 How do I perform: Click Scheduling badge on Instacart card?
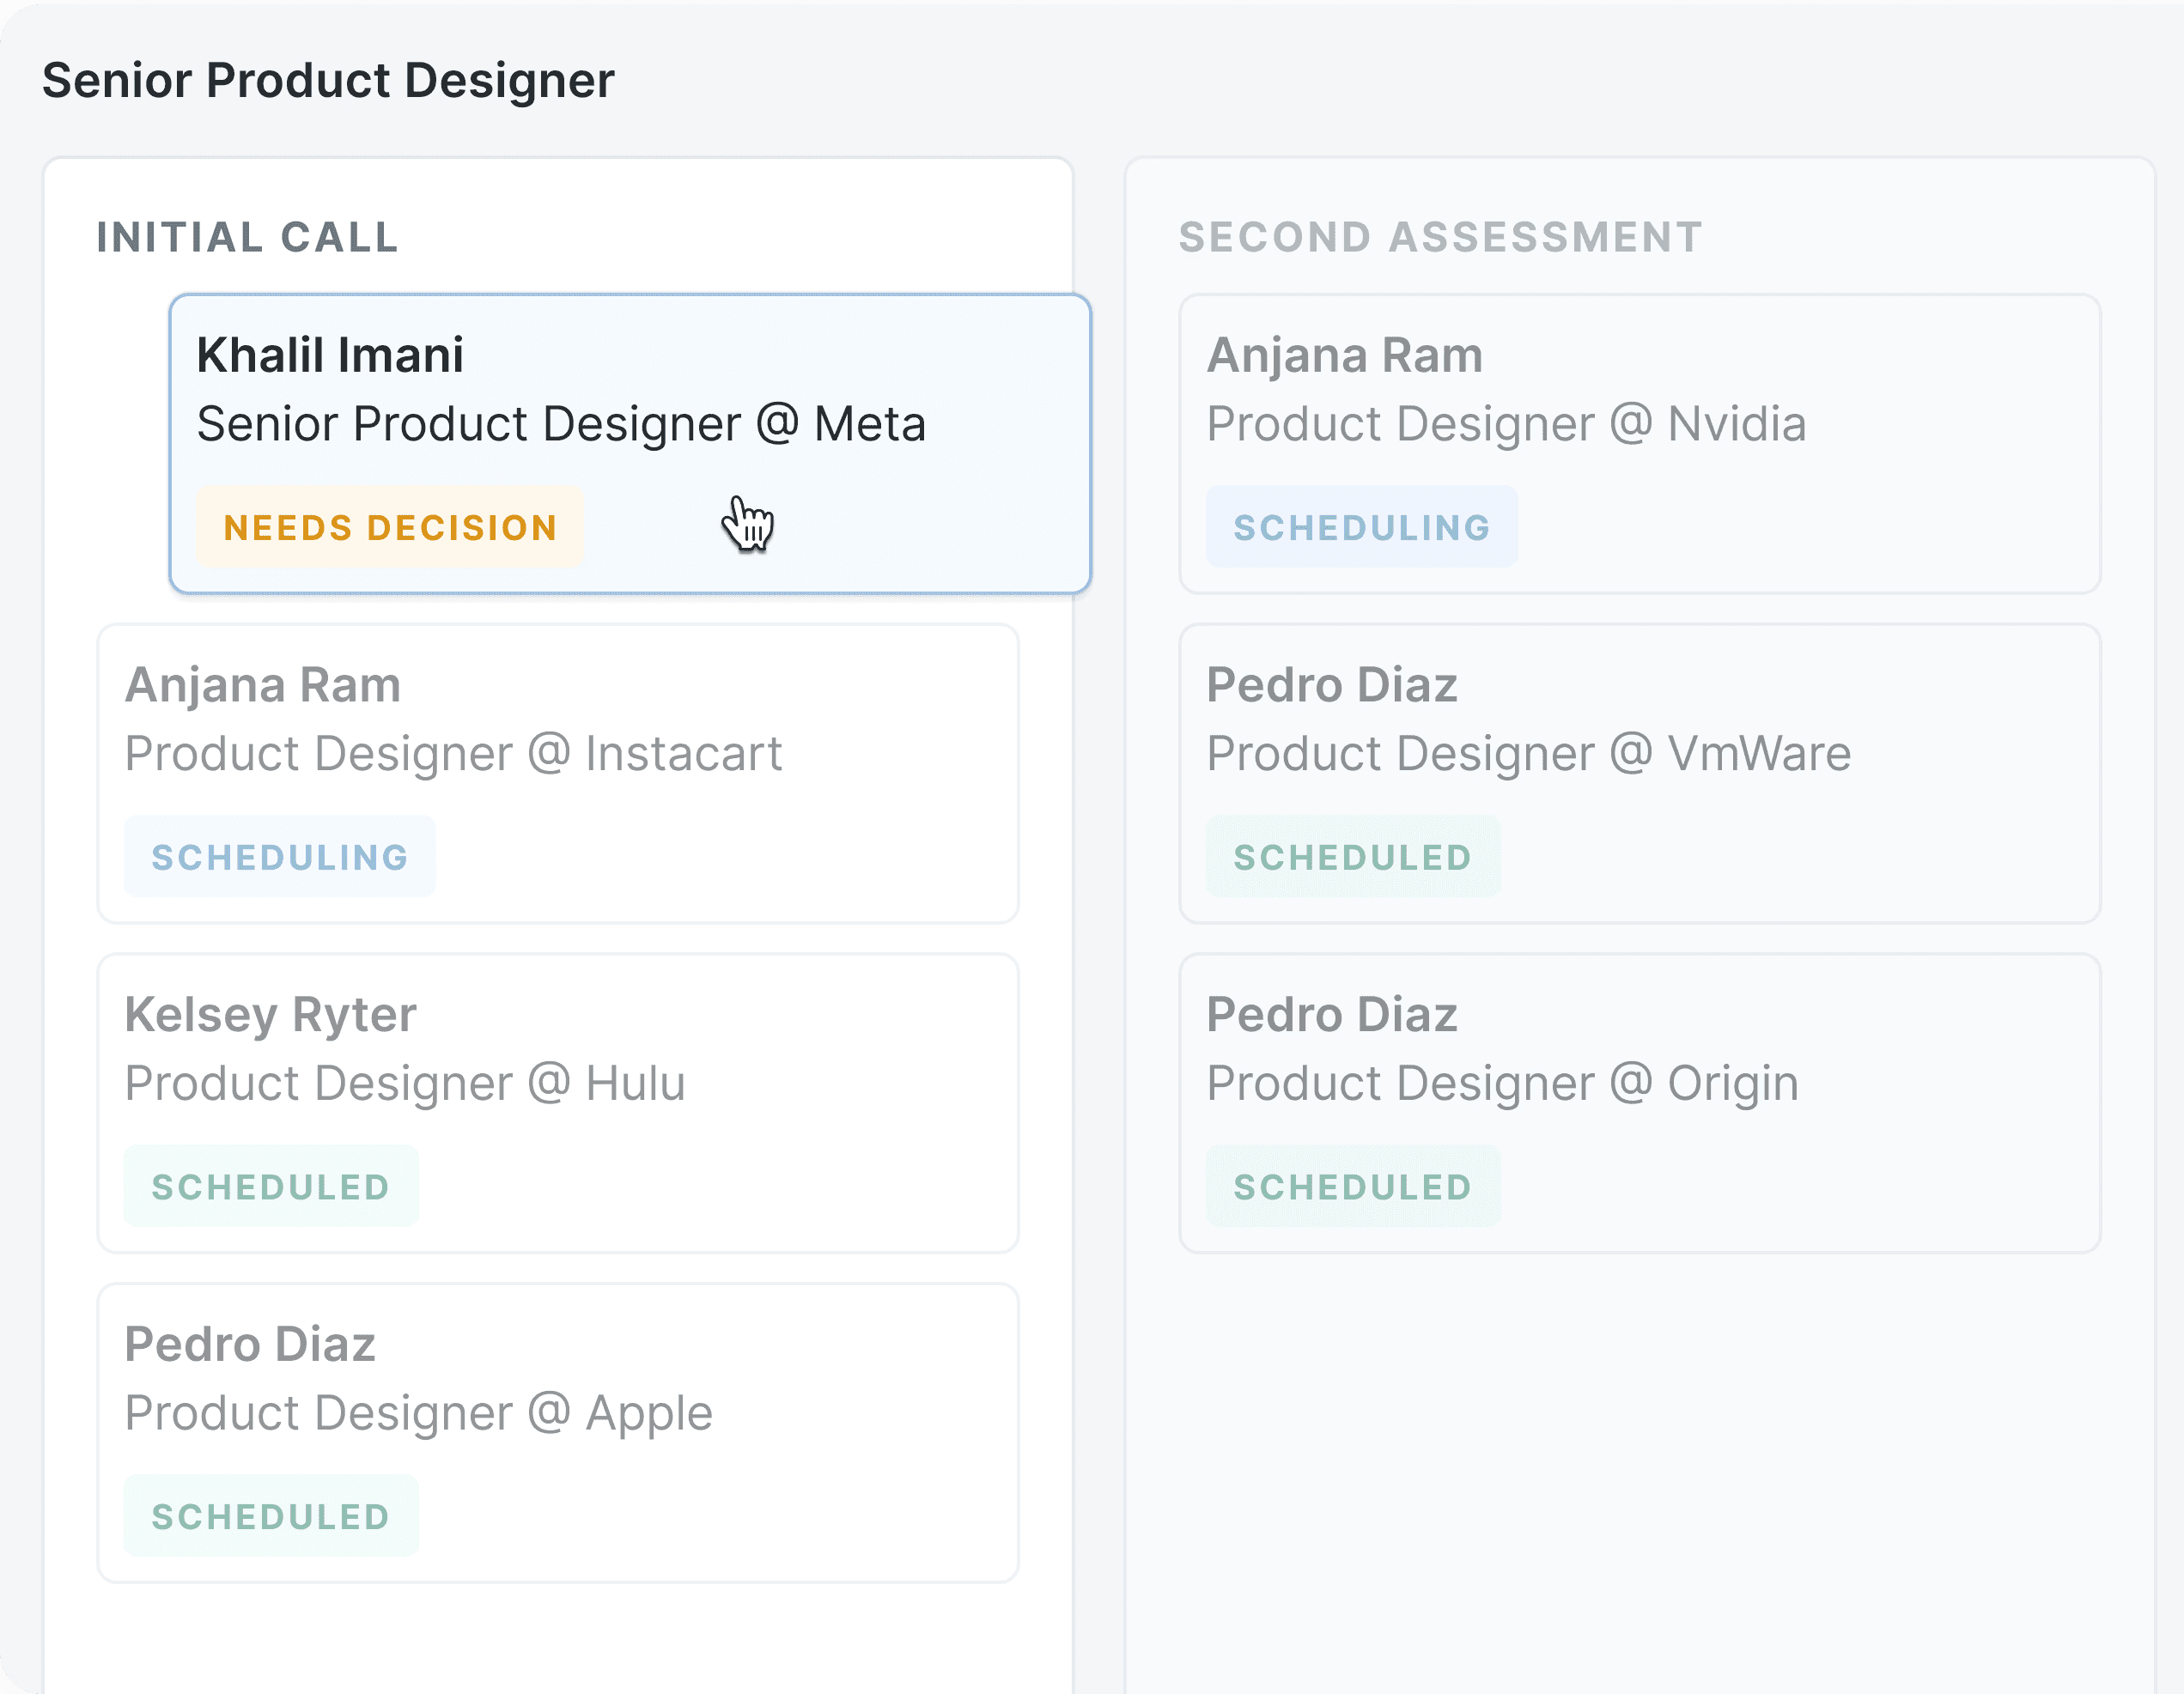click(x=280, y=857)
